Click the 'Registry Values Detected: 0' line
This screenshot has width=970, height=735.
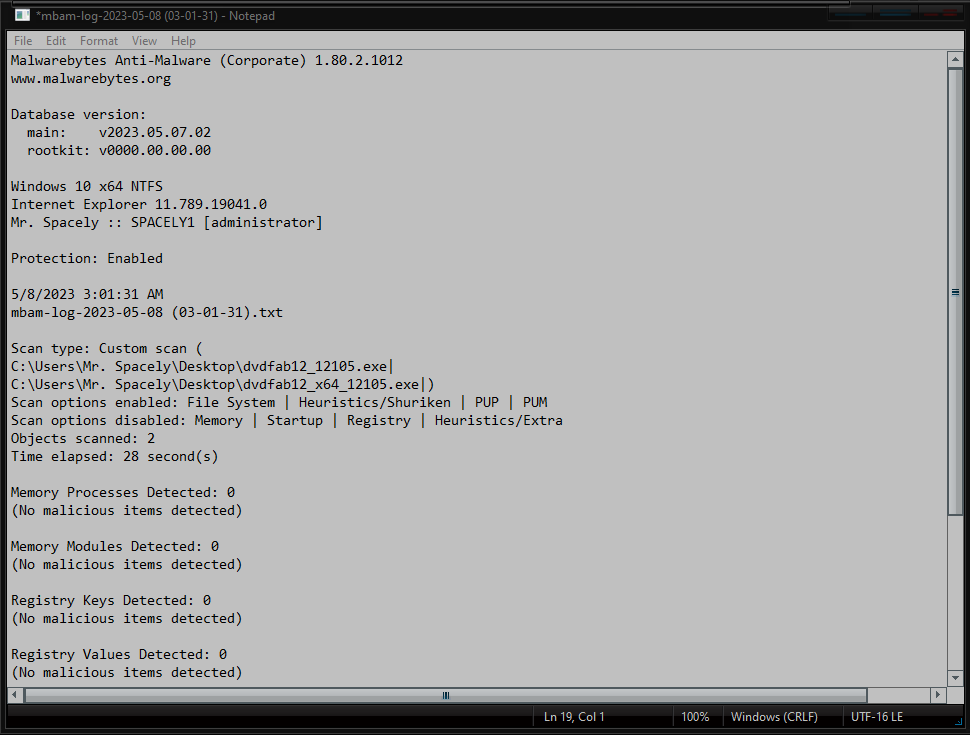tap(119, 655)
